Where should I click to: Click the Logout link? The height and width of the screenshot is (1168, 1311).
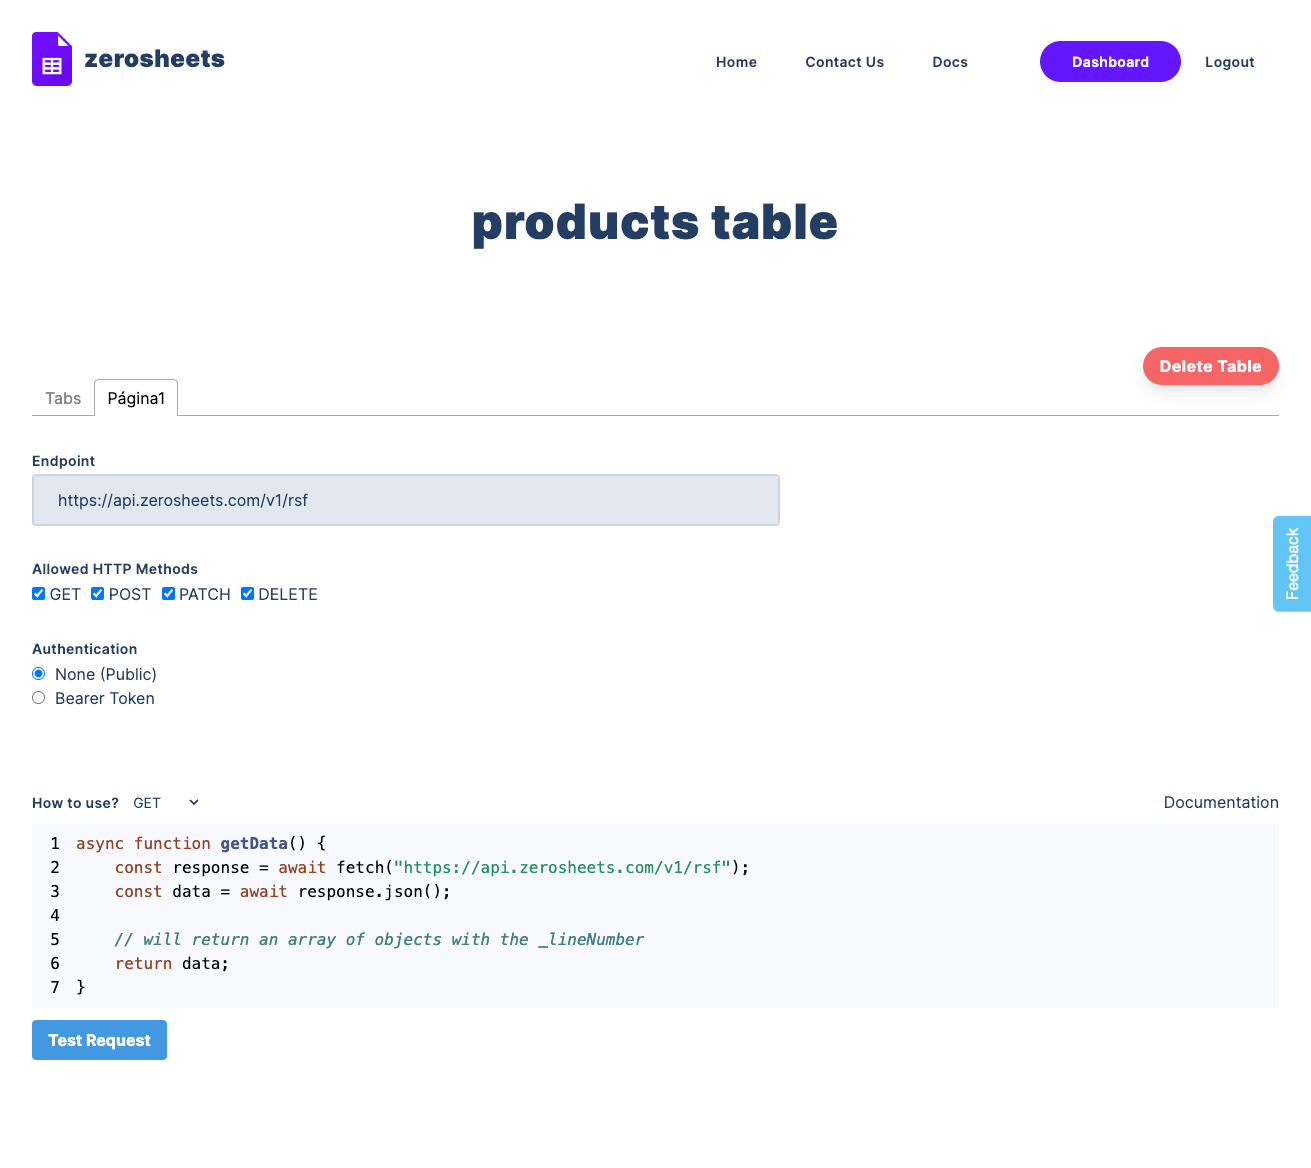(1229, 62)
